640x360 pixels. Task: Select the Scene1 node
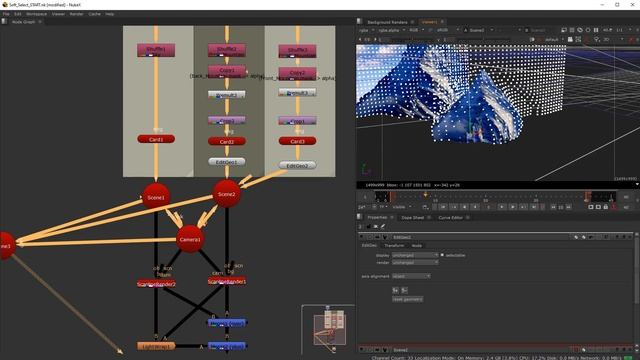pyautogui.click(x=156, y=197)
